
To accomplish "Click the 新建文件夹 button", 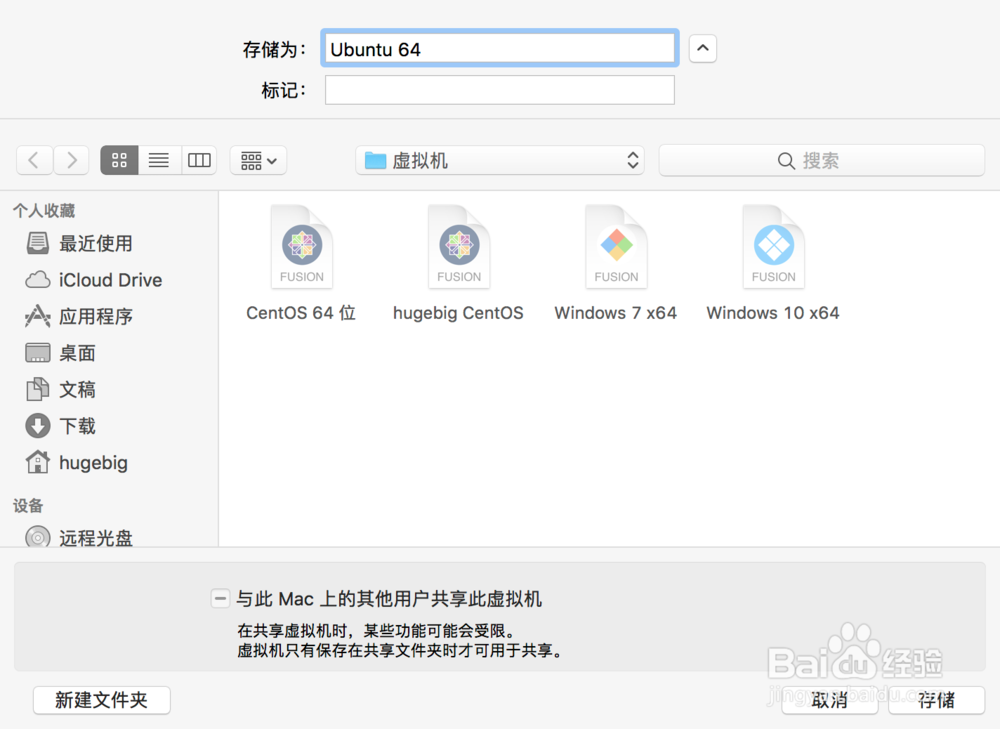I will click(101, 700).
